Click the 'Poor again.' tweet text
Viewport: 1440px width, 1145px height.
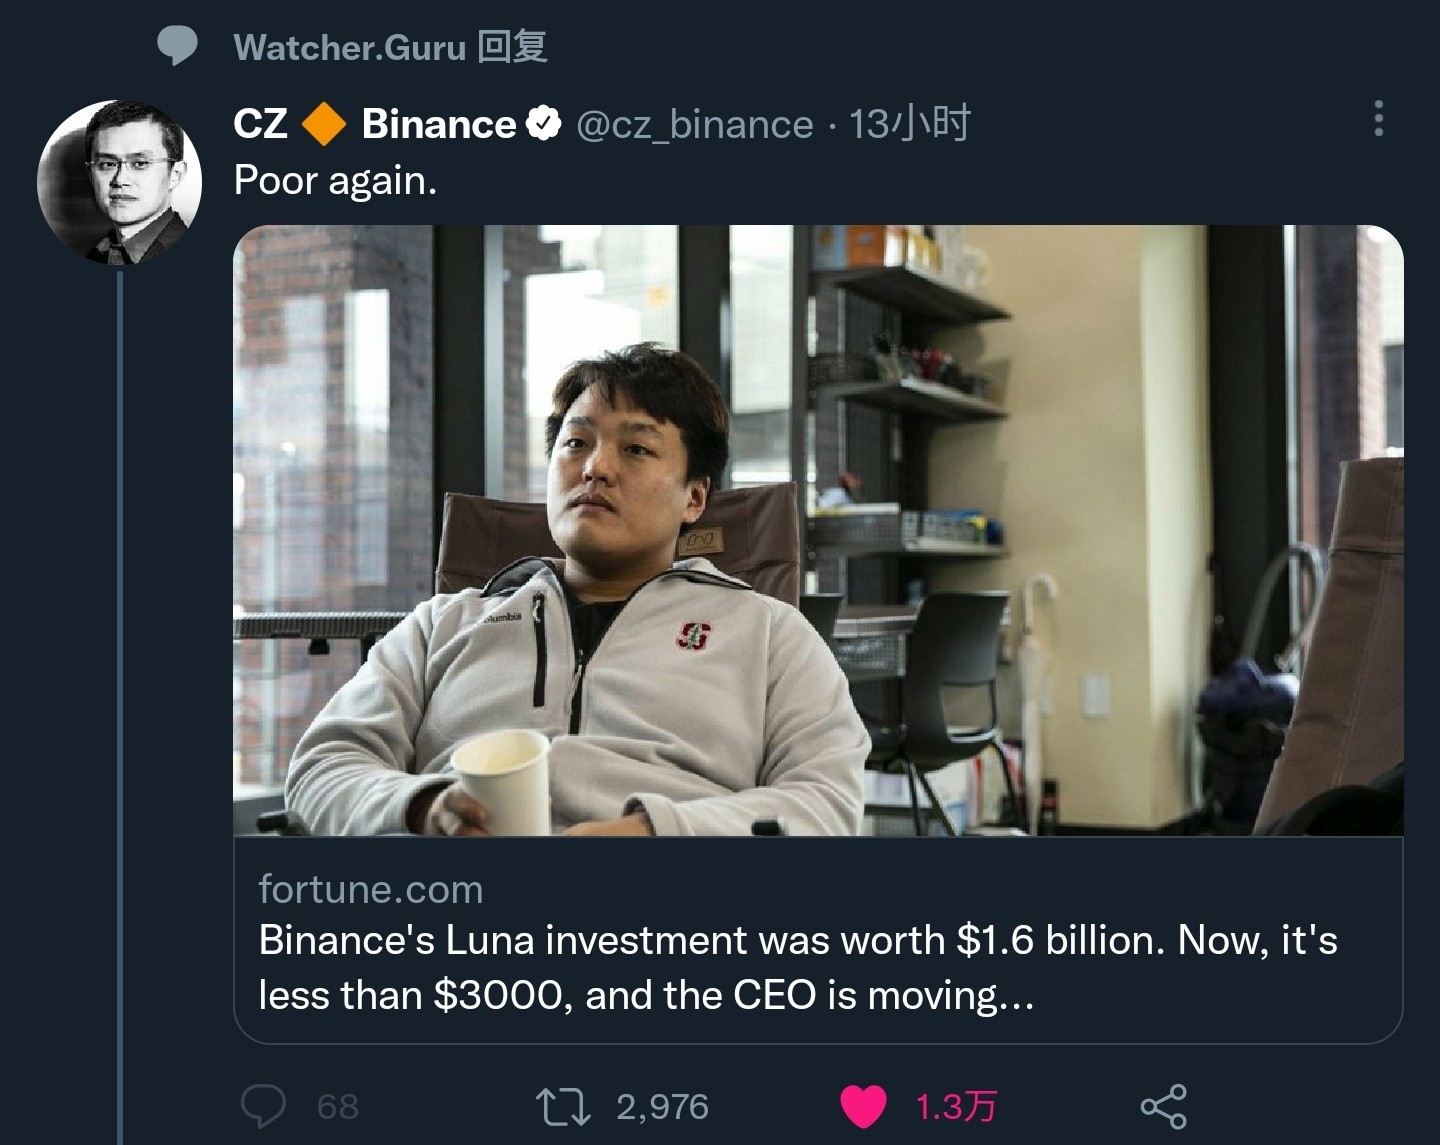click(335, 181)
